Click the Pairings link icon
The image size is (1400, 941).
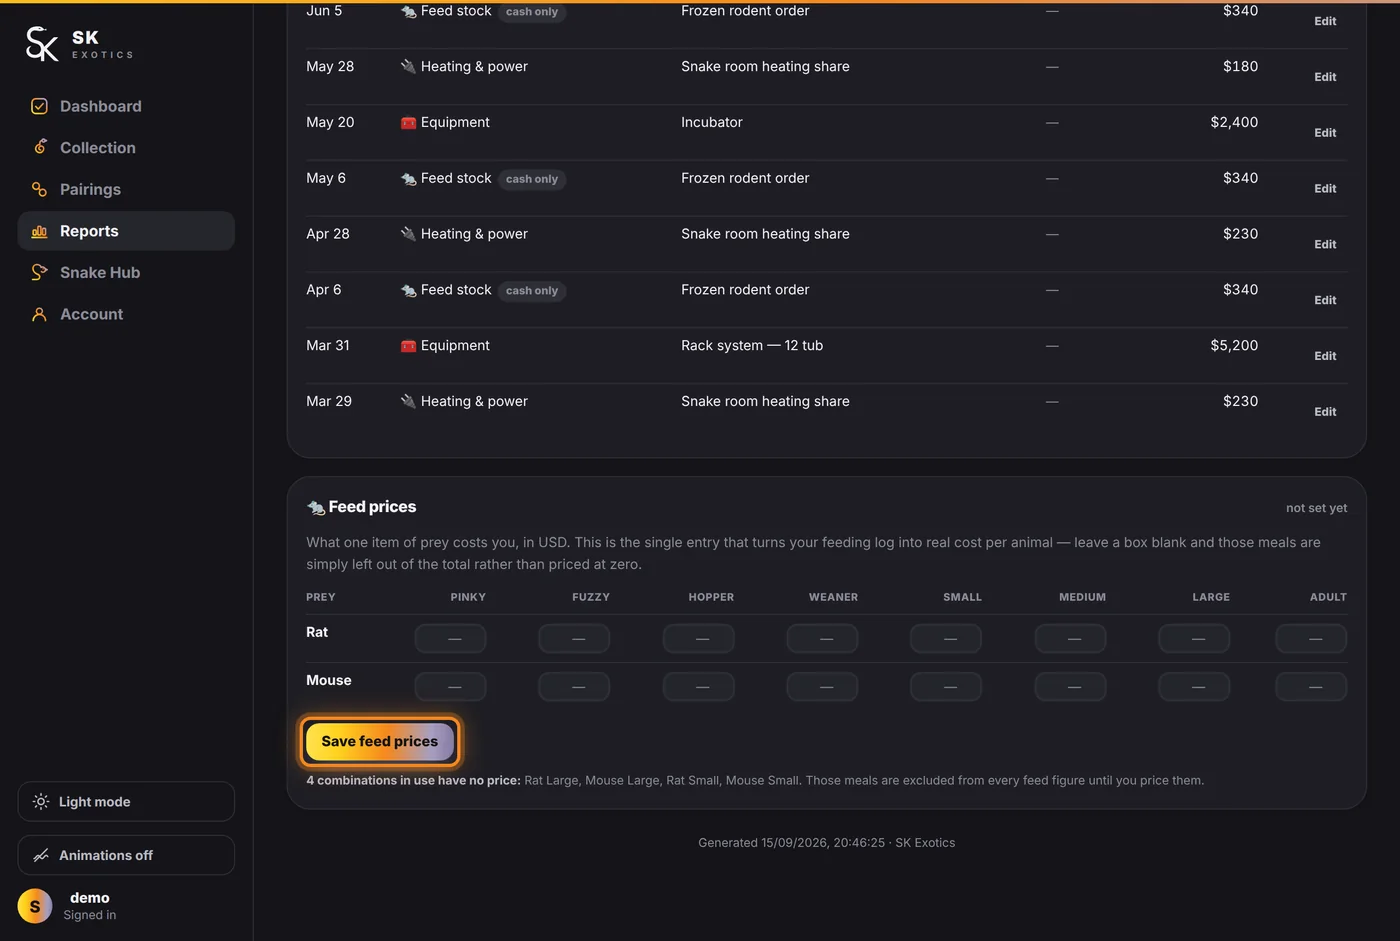coord(40,189)
